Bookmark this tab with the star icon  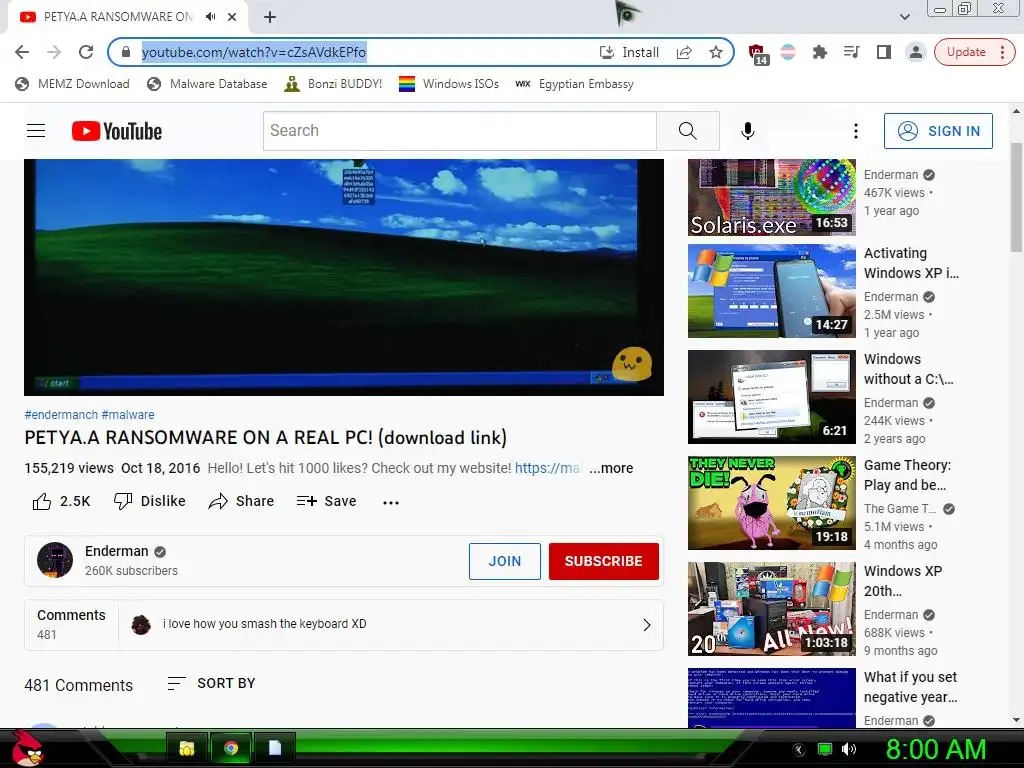(716, 52)
